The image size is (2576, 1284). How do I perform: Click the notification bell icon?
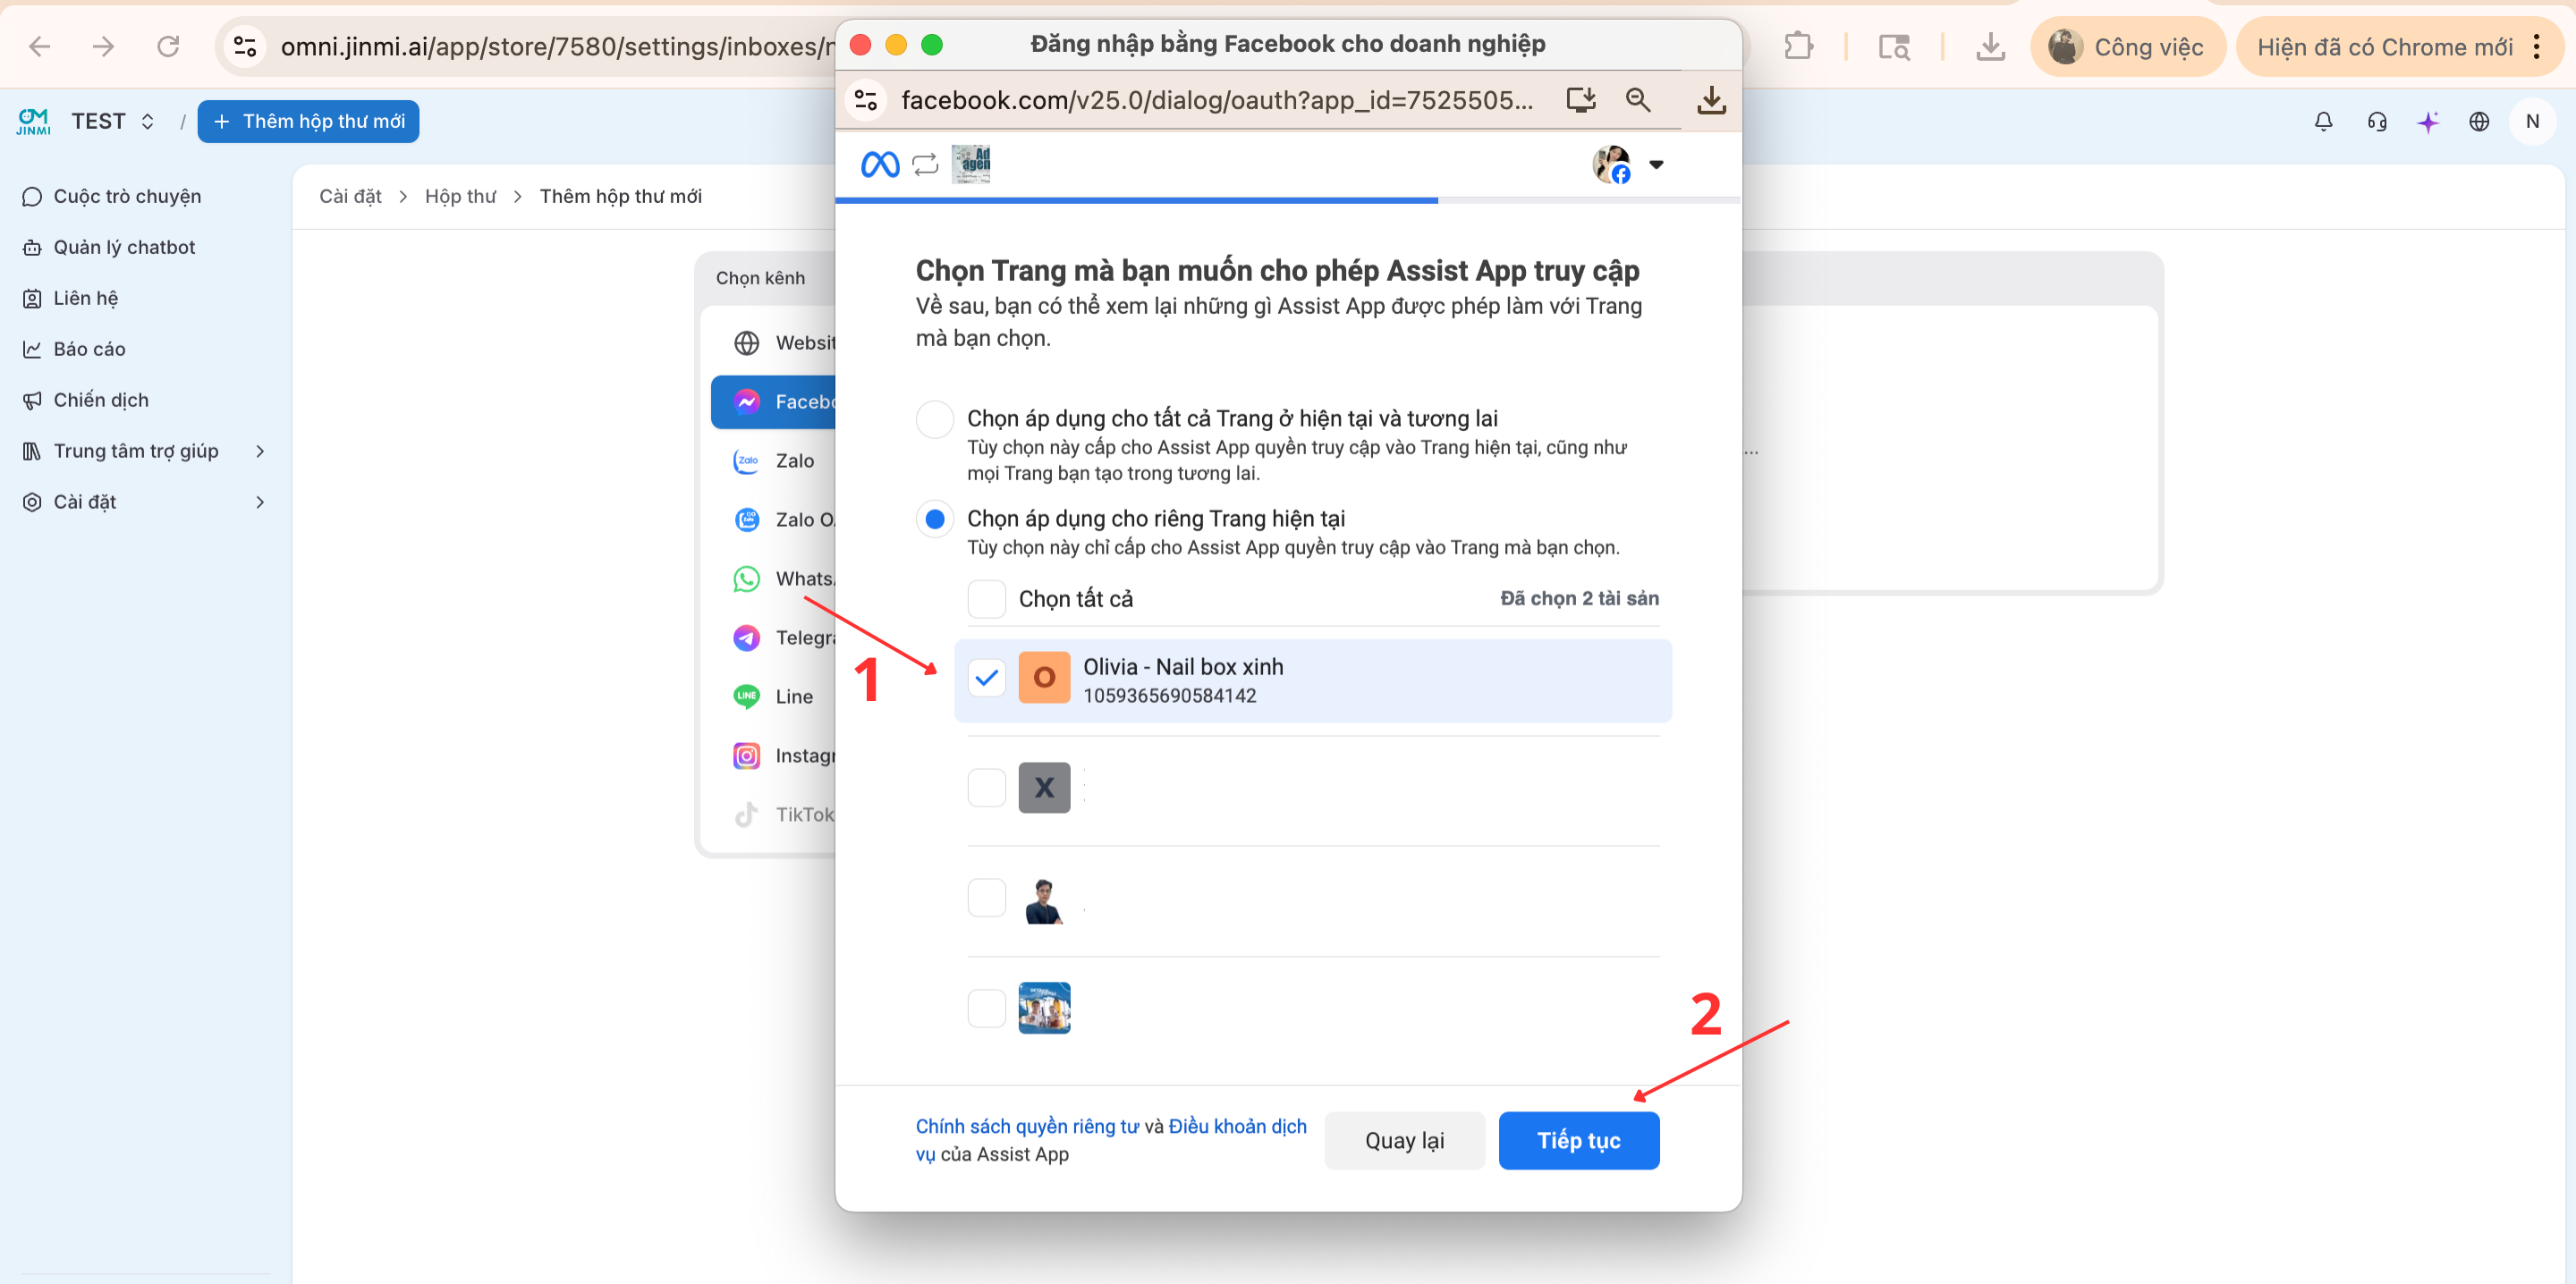[2323, 121]
